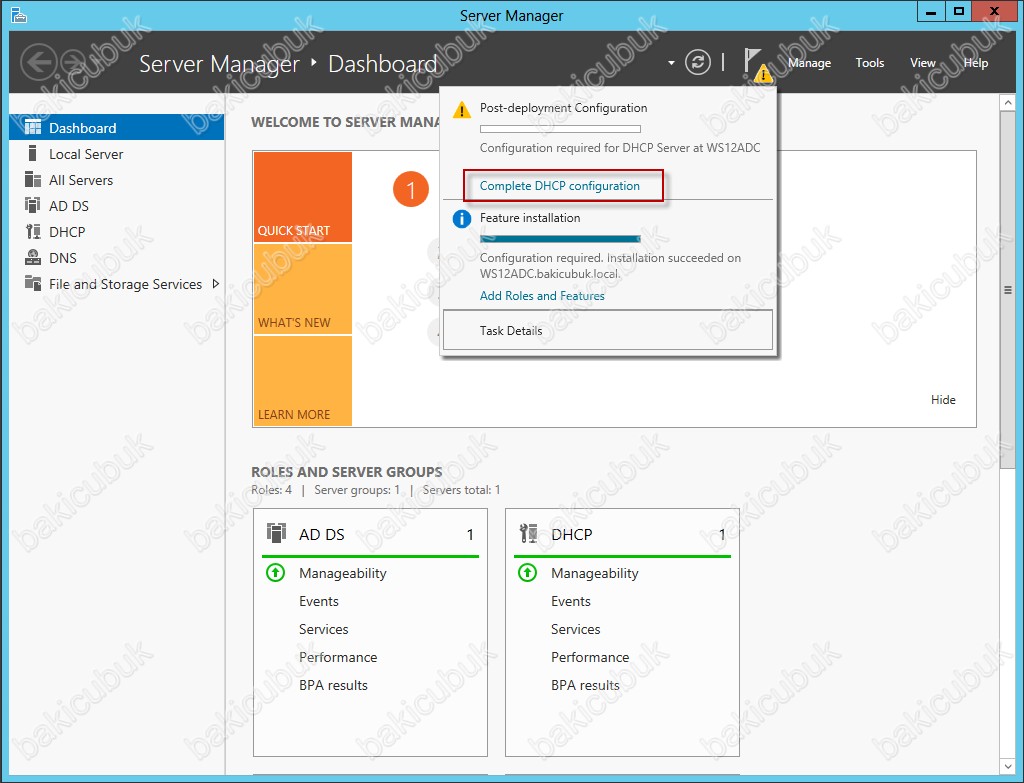Click the back navigation arrow
This screenshot has height=783, width=1024.
coord(39,63)
